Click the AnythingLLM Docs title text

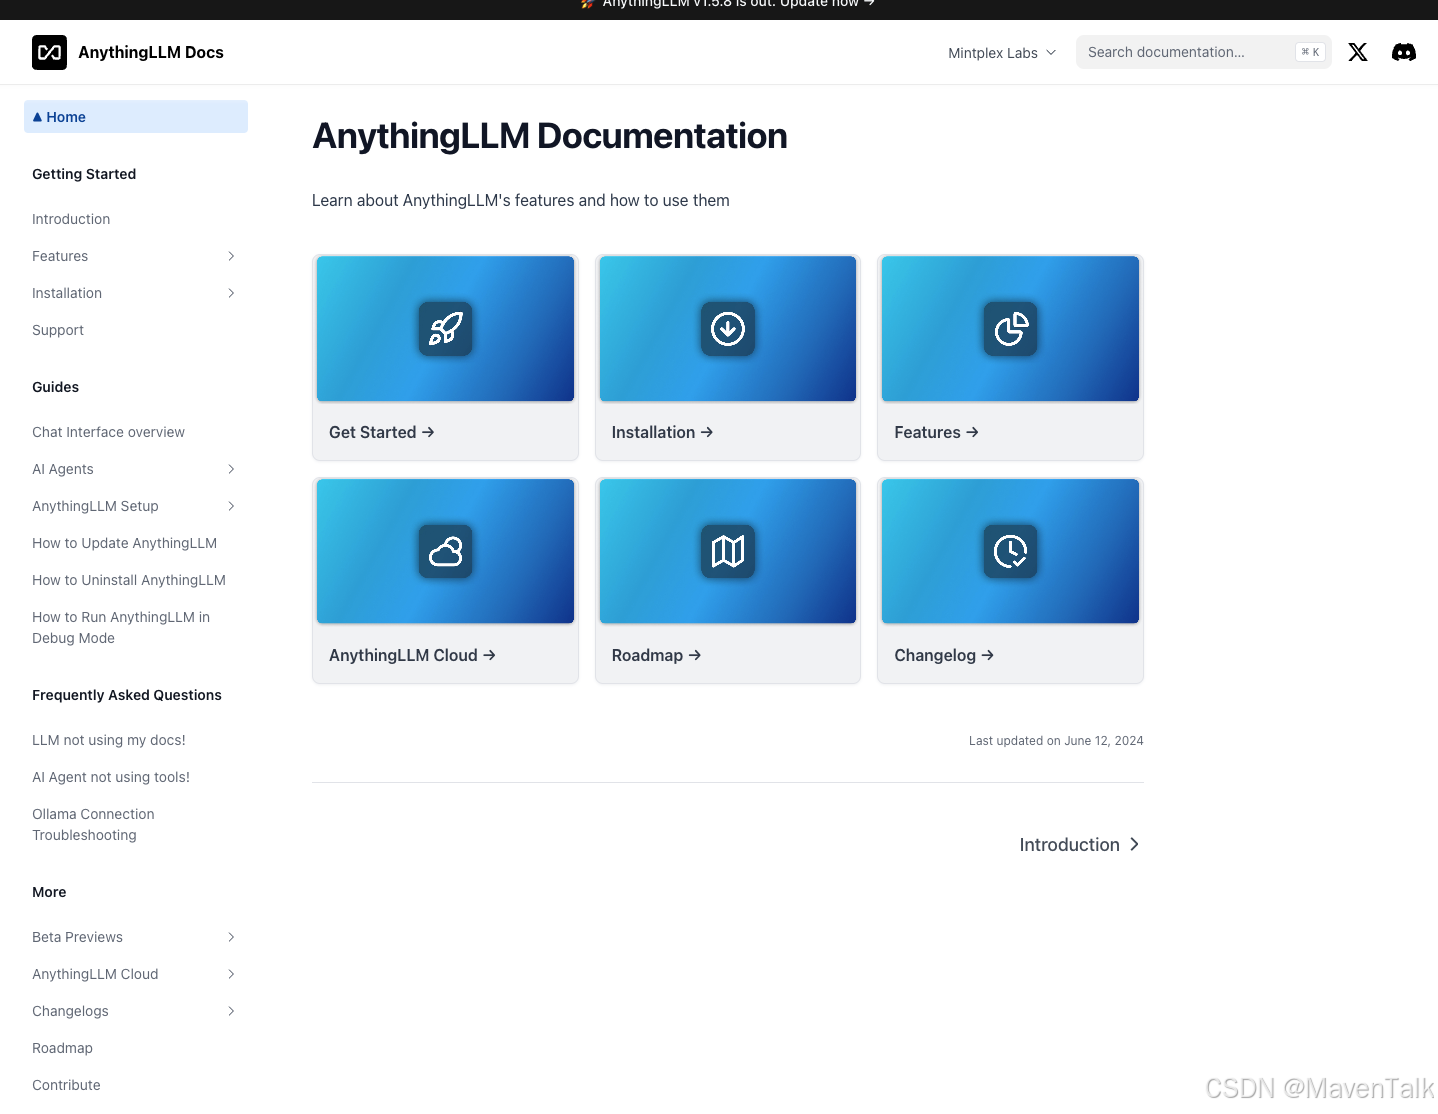(151, 52)
